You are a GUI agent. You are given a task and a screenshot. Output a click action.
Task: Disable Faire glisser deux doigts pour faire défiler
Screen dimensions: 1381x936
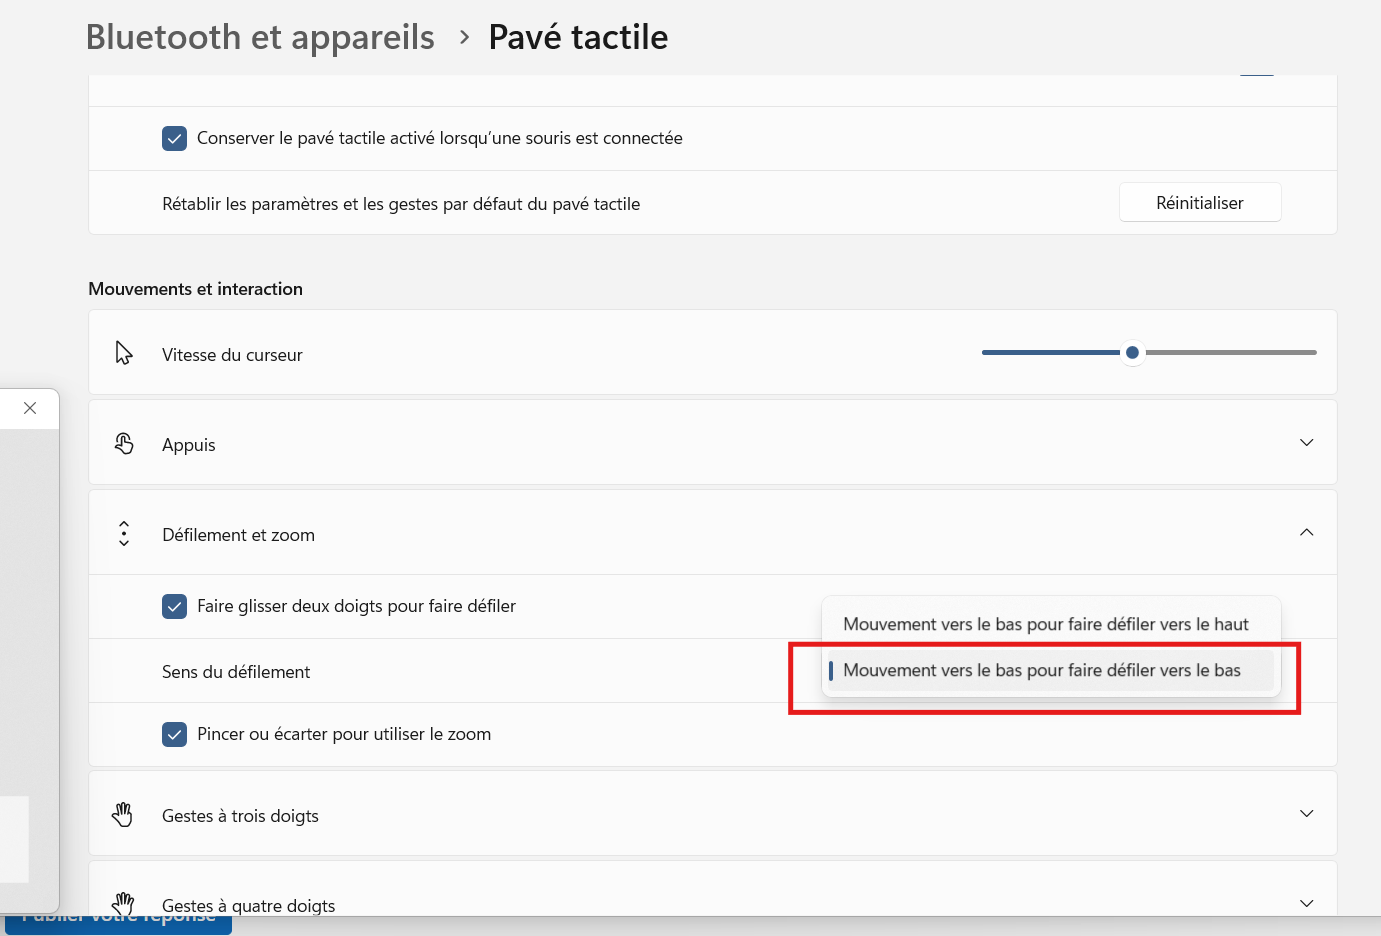[x=174, y=606]
